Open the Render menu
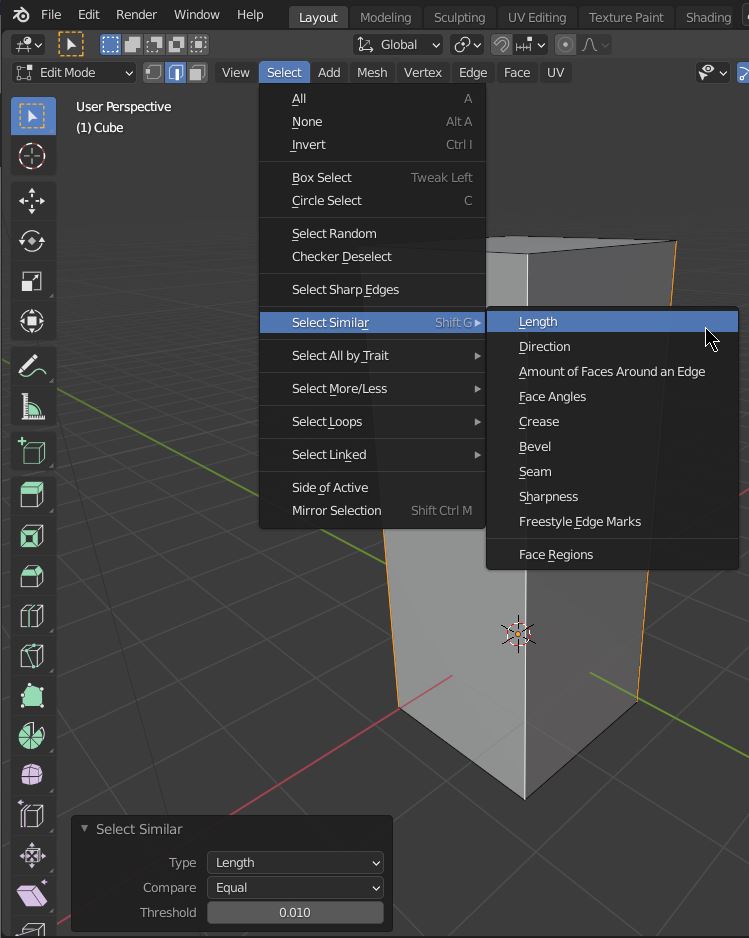Viewport: 749px width, 938px height. (x=136, y=14)
